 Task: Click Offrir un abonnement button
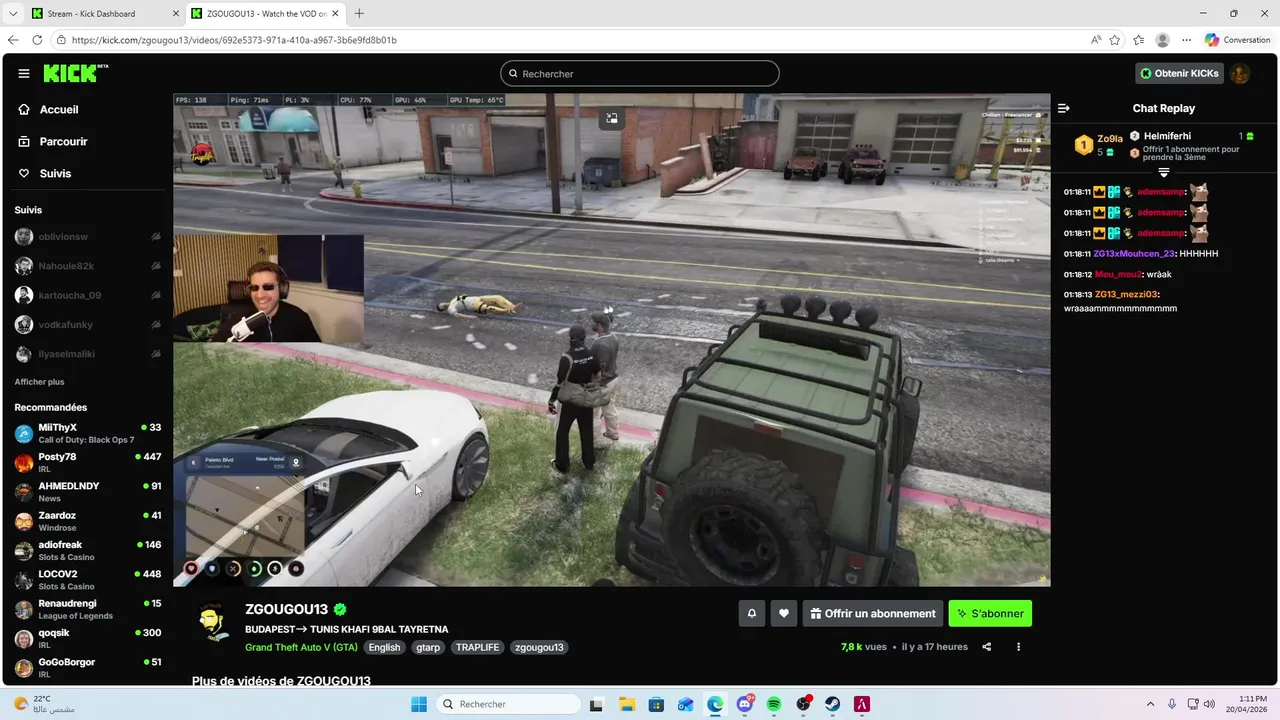point(873,613)
